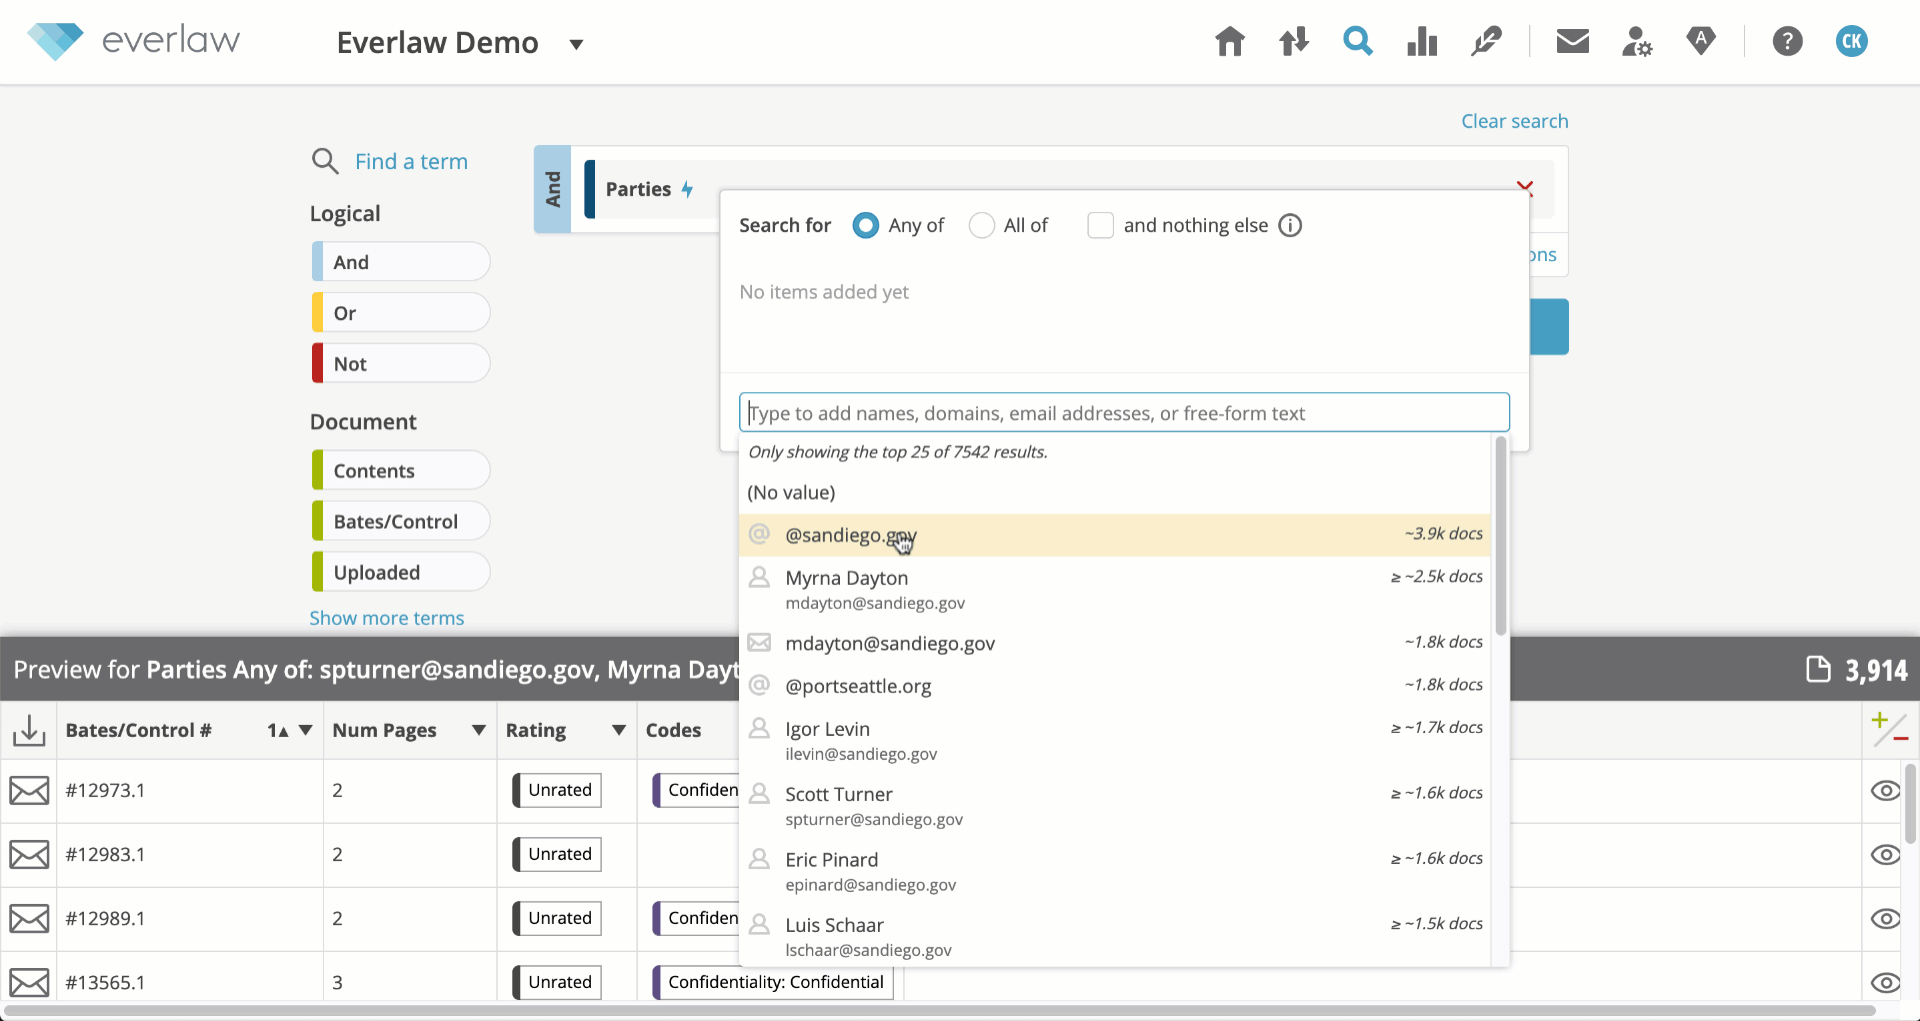Click the Parties names input field
1920x1021 pixels.
coord(1124,412)
